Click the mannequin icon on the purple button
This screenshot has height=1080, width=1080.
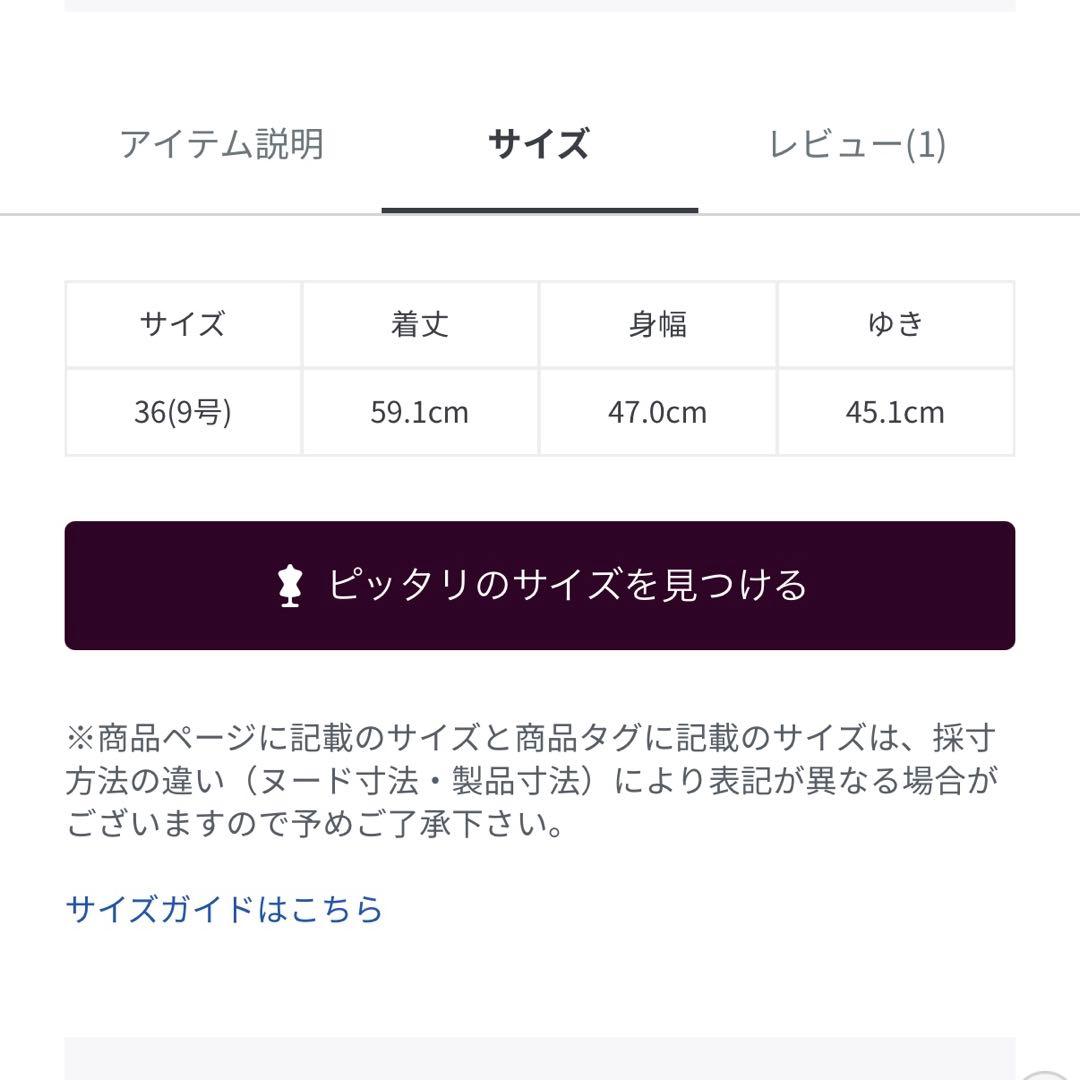[x=291, y=588]
